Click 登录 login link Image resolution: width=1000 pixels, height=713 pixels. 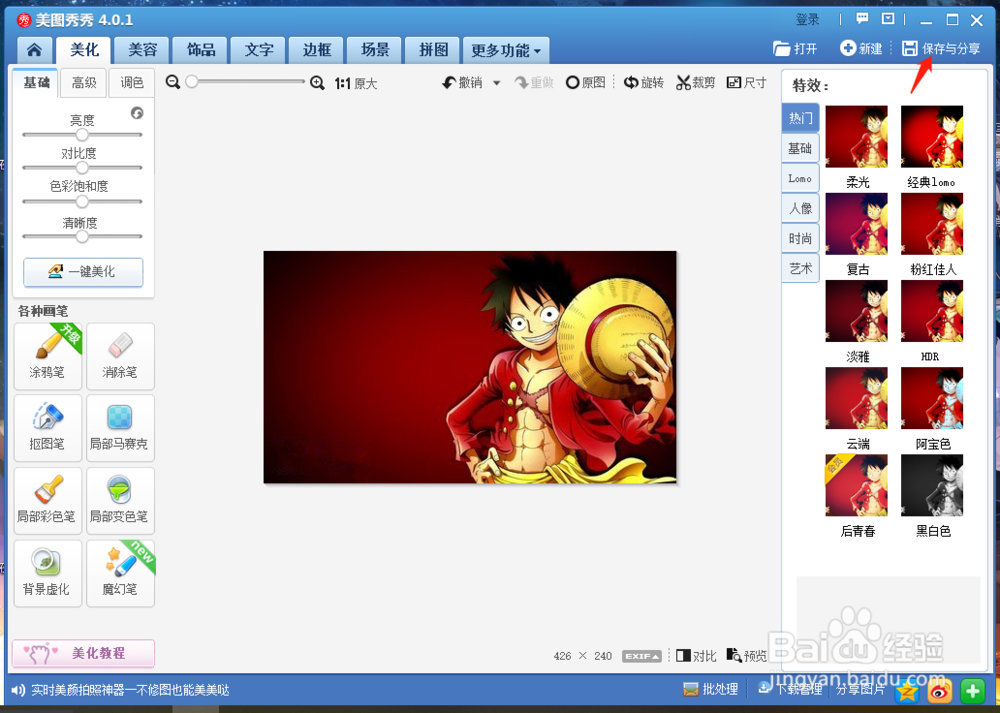coord(807,20)
